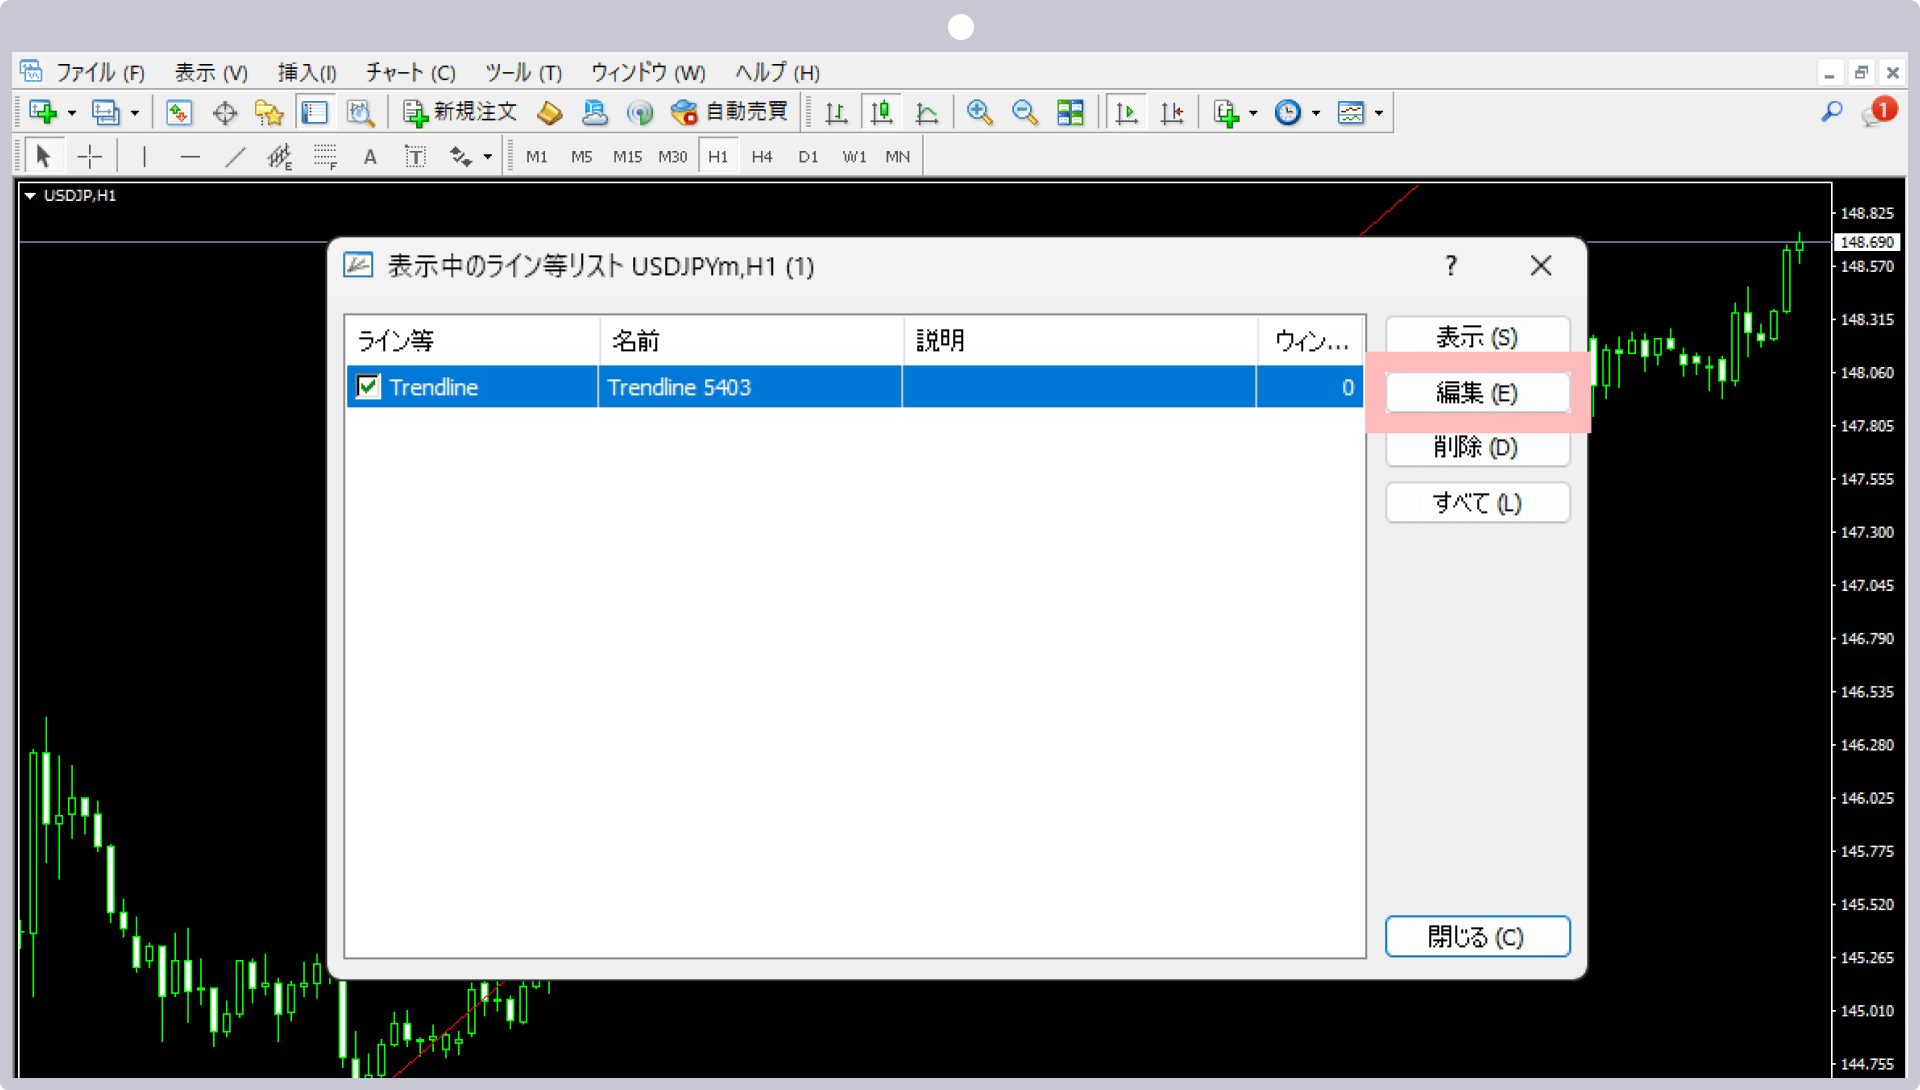This screenshot has height=1090, width=1920.
Task: Open the New Chart dropdown arrow
Action: click(x=72, y=113)
